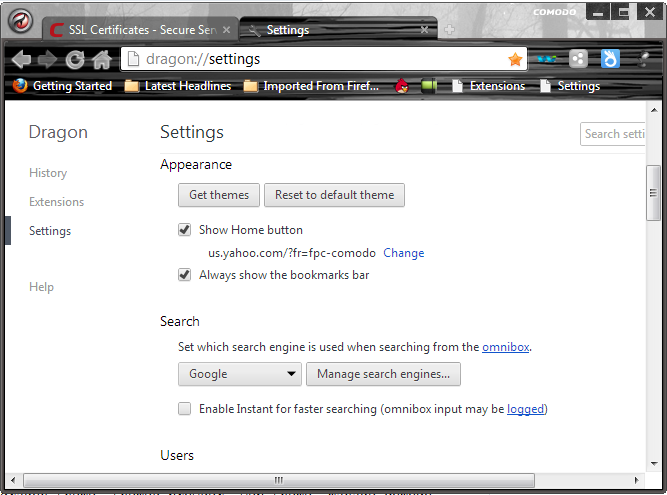Open the Comodo Dragon logo menu
The width and height of the screenshot is (667, 495).
(x=20, y=21)
